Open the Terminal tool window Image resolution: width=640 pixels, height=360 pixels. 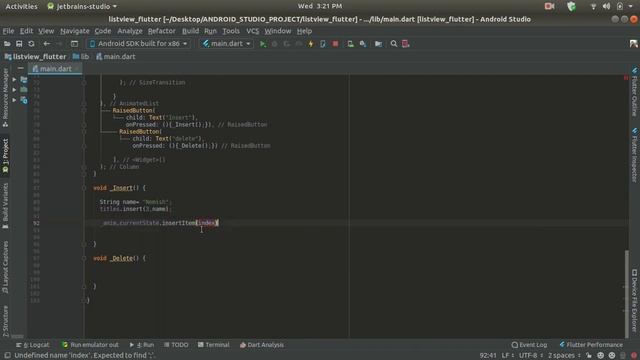click(213, 345)
